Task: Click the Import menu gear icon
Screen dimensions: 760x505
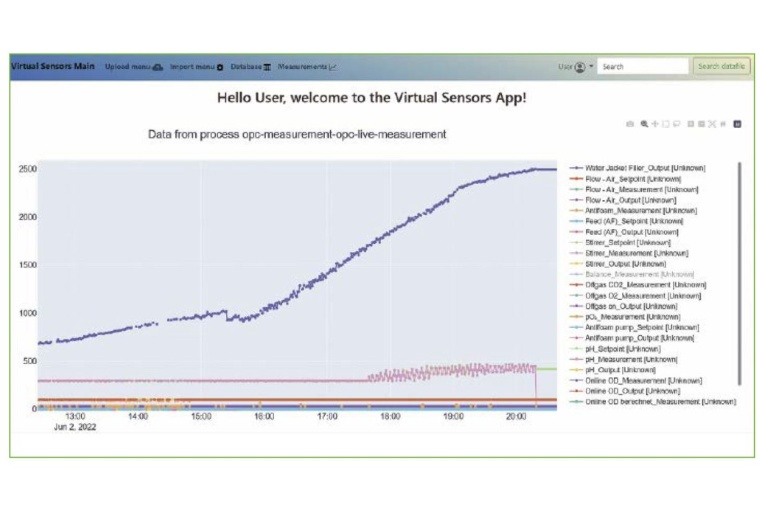Action: pyautogui.click(x=220, y=67)
